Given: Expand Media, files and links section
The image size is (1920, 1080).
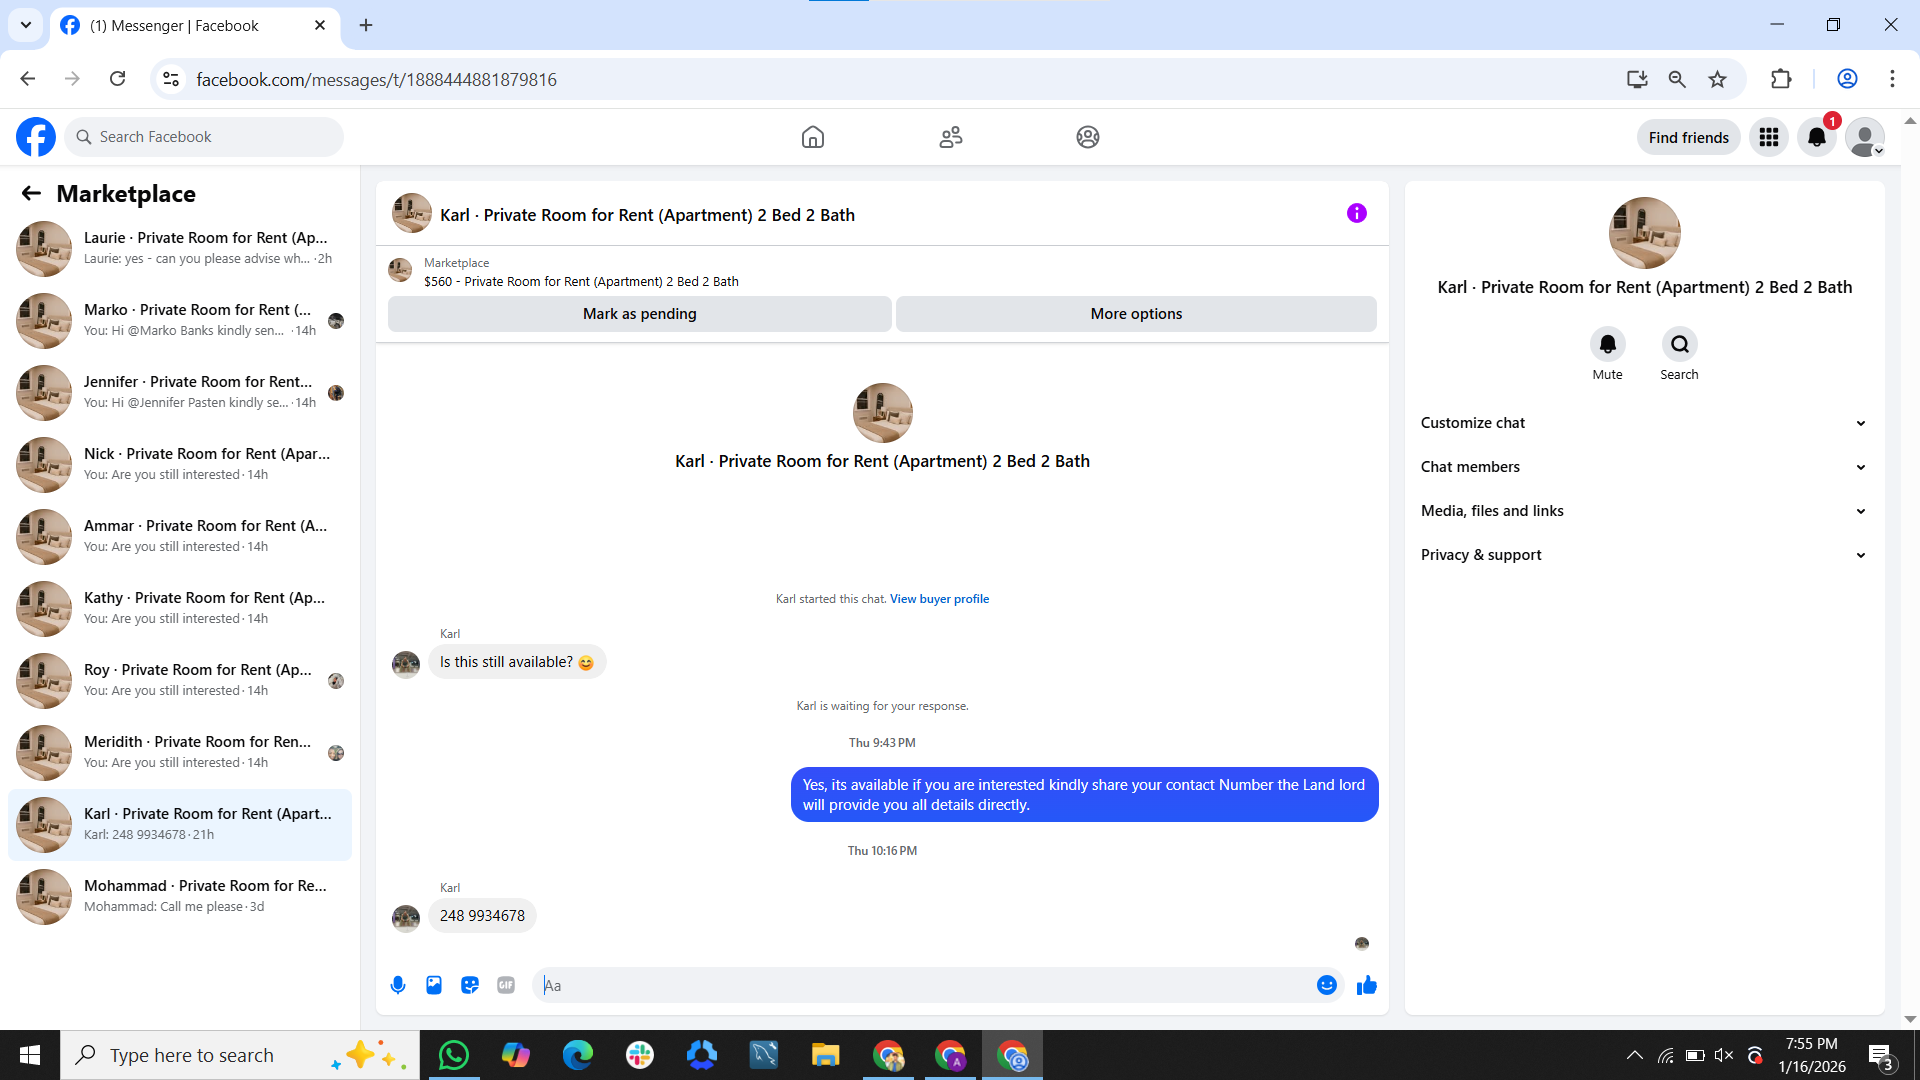Looking at the screenshot, I should [x=1644, y=511].
